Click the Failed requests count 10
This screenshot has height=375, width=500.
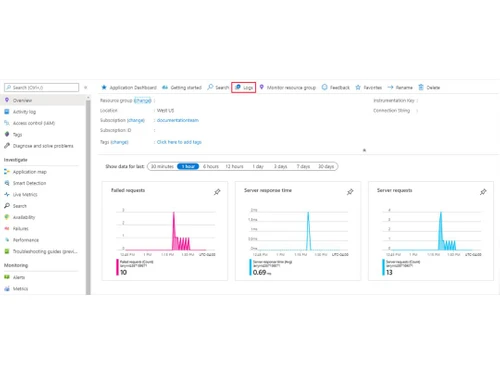tap(123, 272)
